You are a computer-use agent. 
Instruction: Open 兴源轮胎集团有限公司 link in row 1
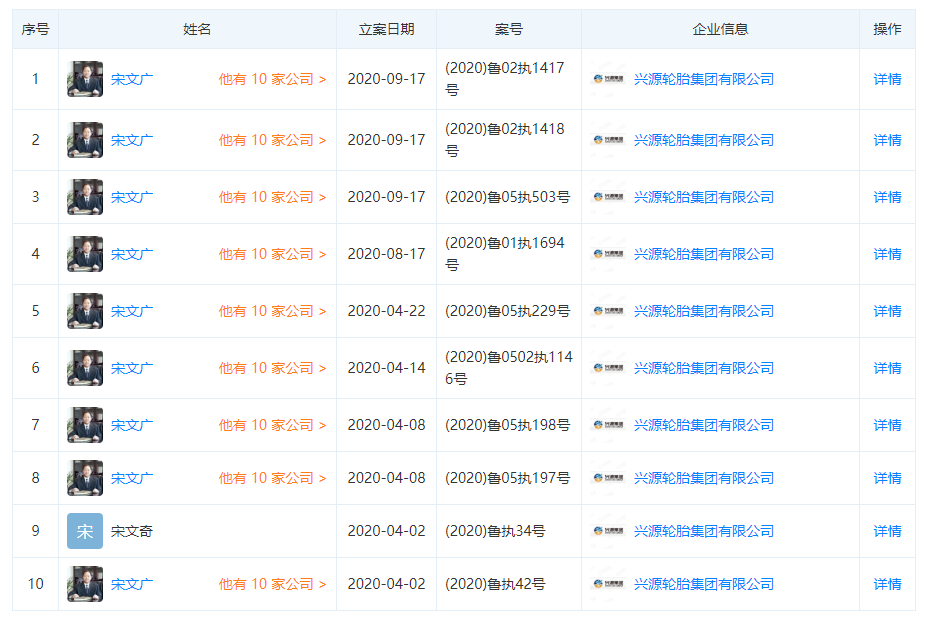[x=703, y=79]
